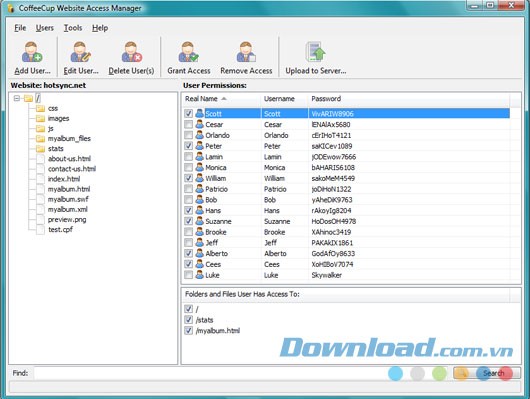
Task: Sort by Password column header
Action: (x=408, y=99)
